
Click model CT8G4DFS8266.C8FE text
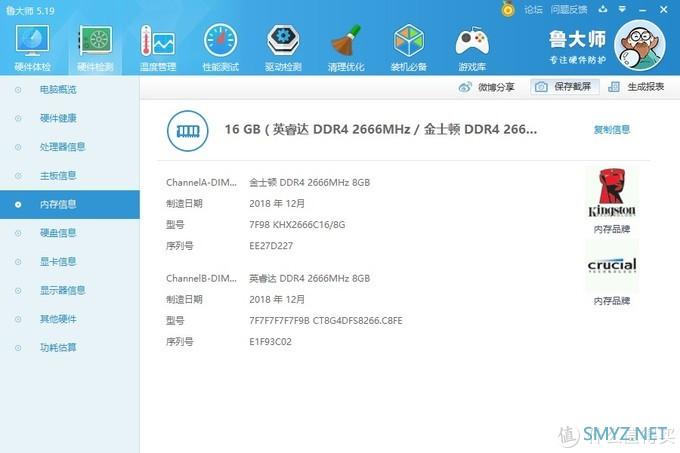pyautogui.click(x=357, y=321)
